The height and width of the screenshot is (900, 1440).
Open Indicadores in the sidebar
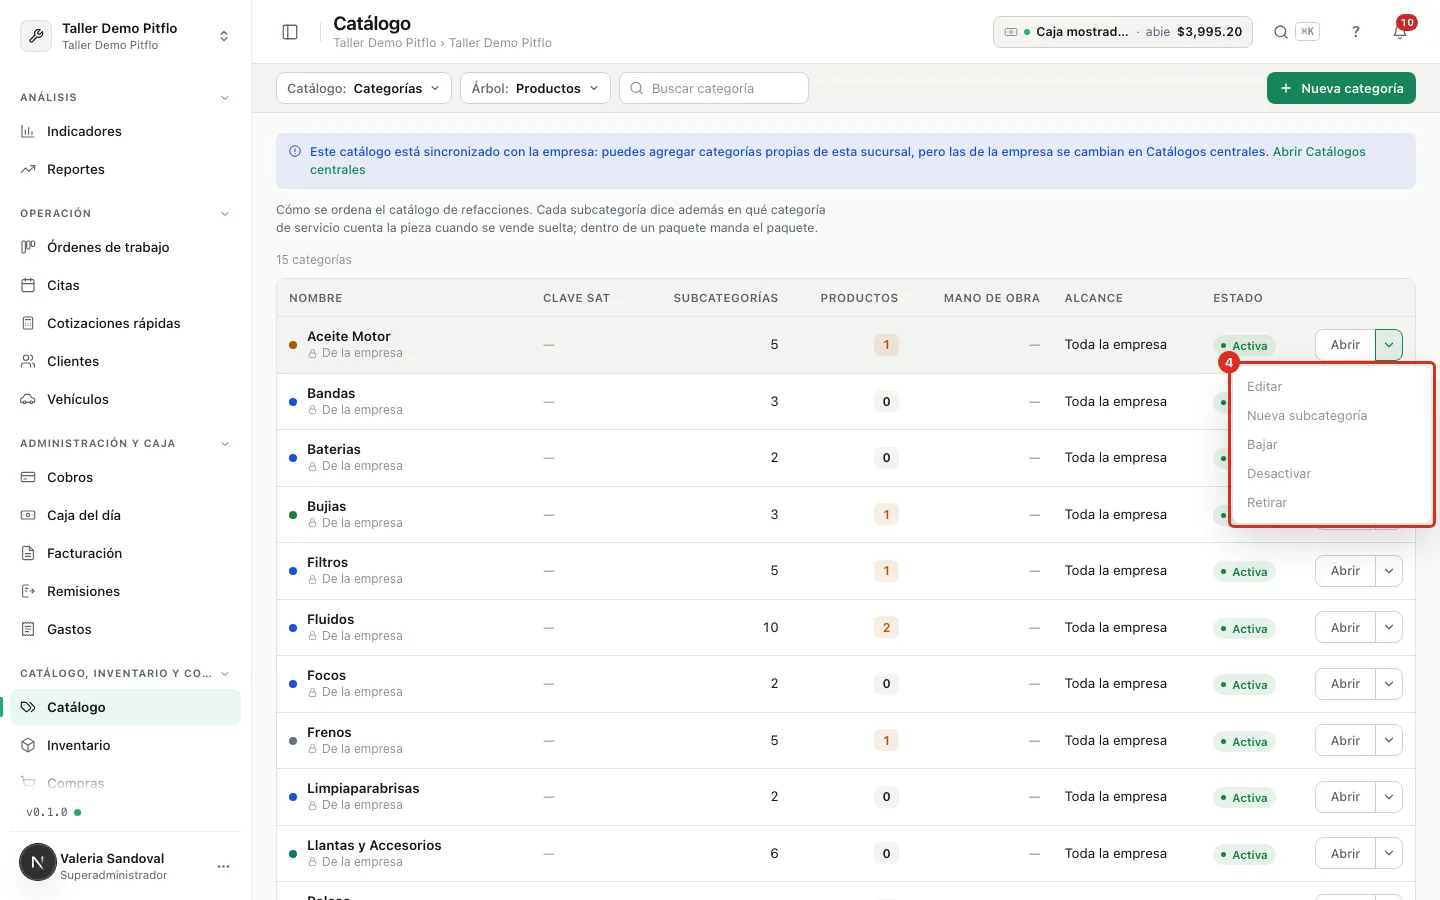(125, 131)
